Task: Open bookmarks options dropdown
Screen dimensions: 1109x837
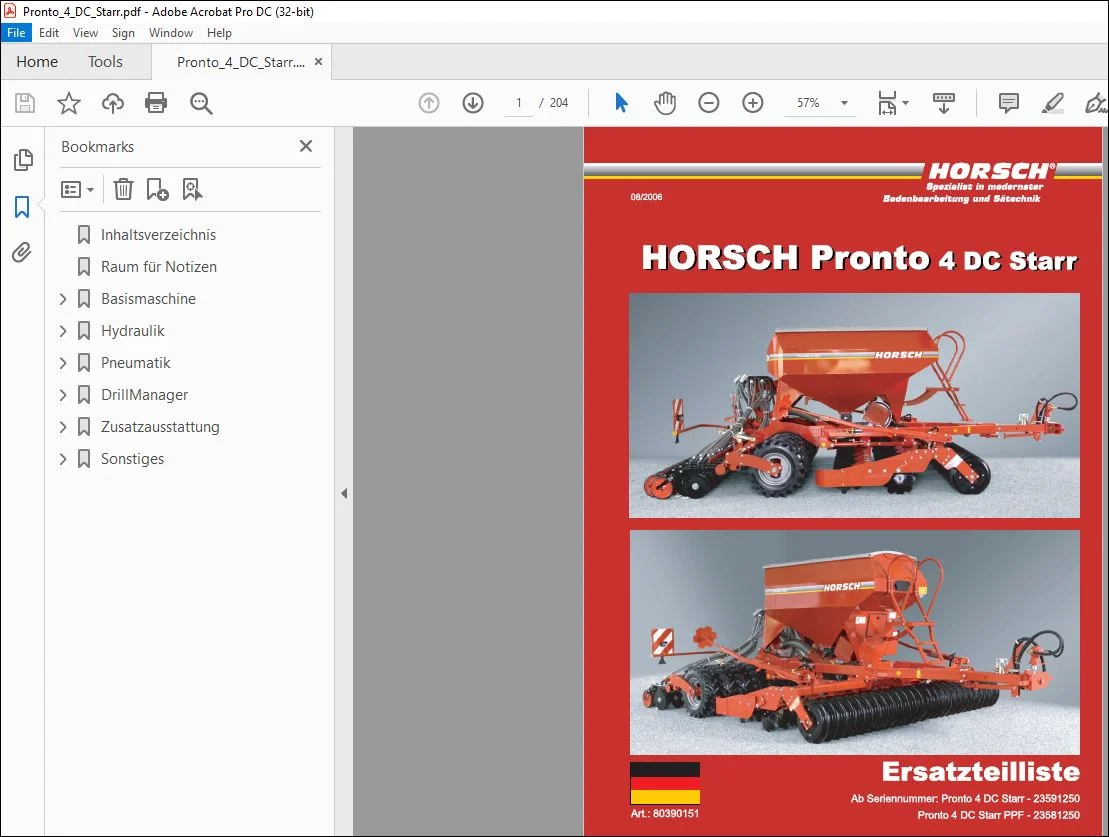Action: [x=77, y=190]
